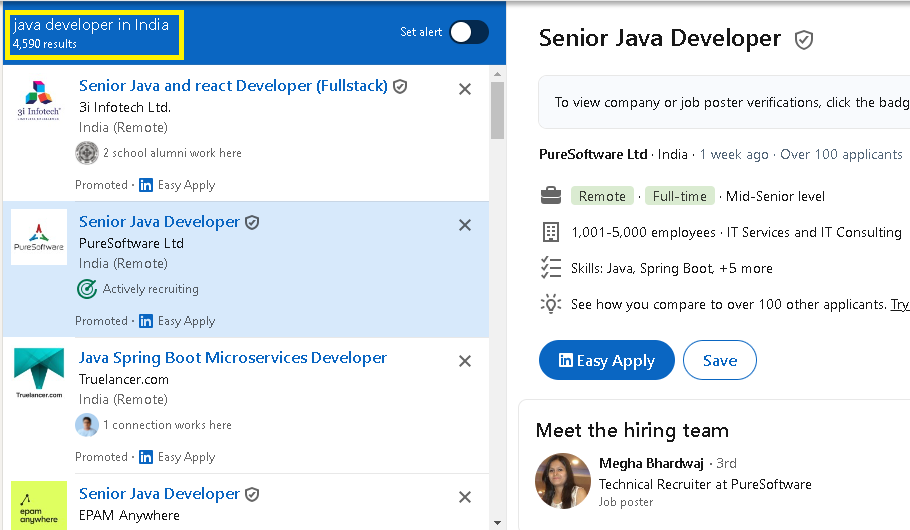Click LinkedIn icon in 3i Infotech Easy Apply
The height and width of the screenshot is (530, 910).
tap(146, 185)
